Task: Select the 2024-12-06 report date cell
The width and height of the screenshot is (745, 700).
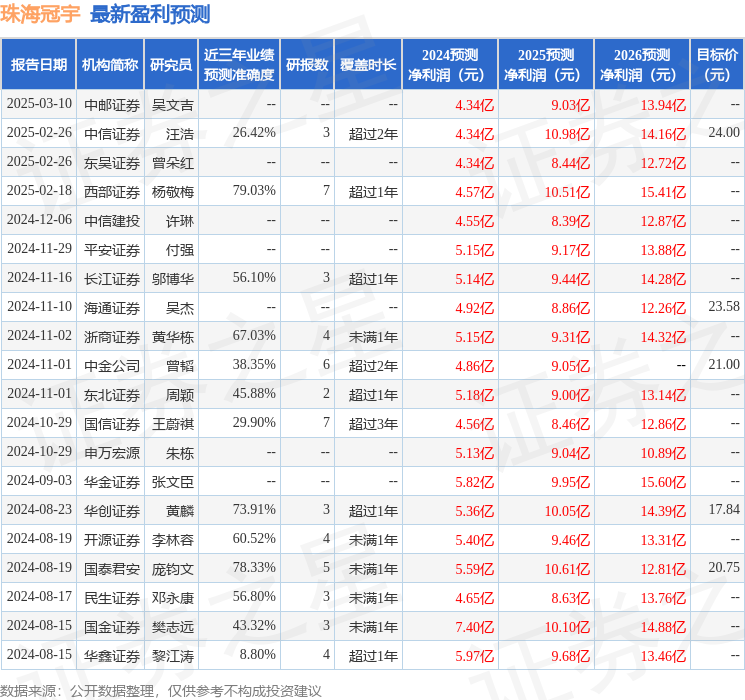Action: click(x=39, y=219)
